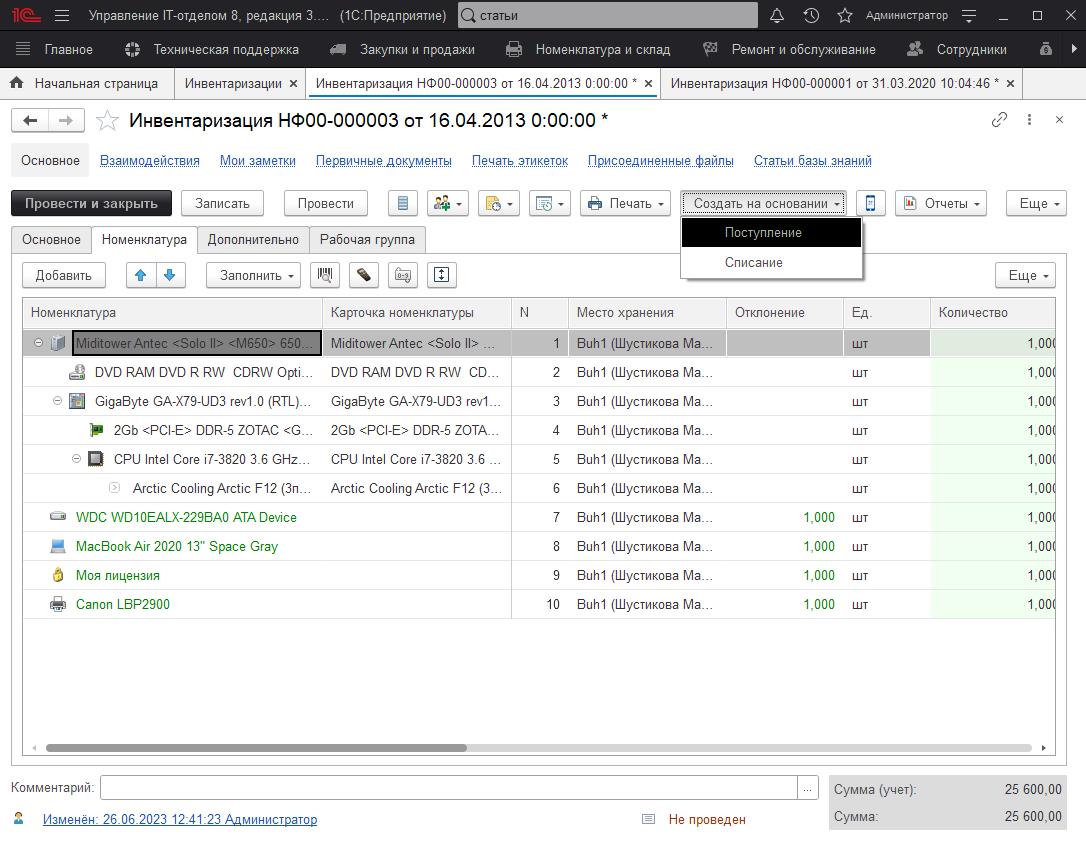The image size is (1086, 841).
Task: Click the Провести и закрыть button
Action: 91,203
